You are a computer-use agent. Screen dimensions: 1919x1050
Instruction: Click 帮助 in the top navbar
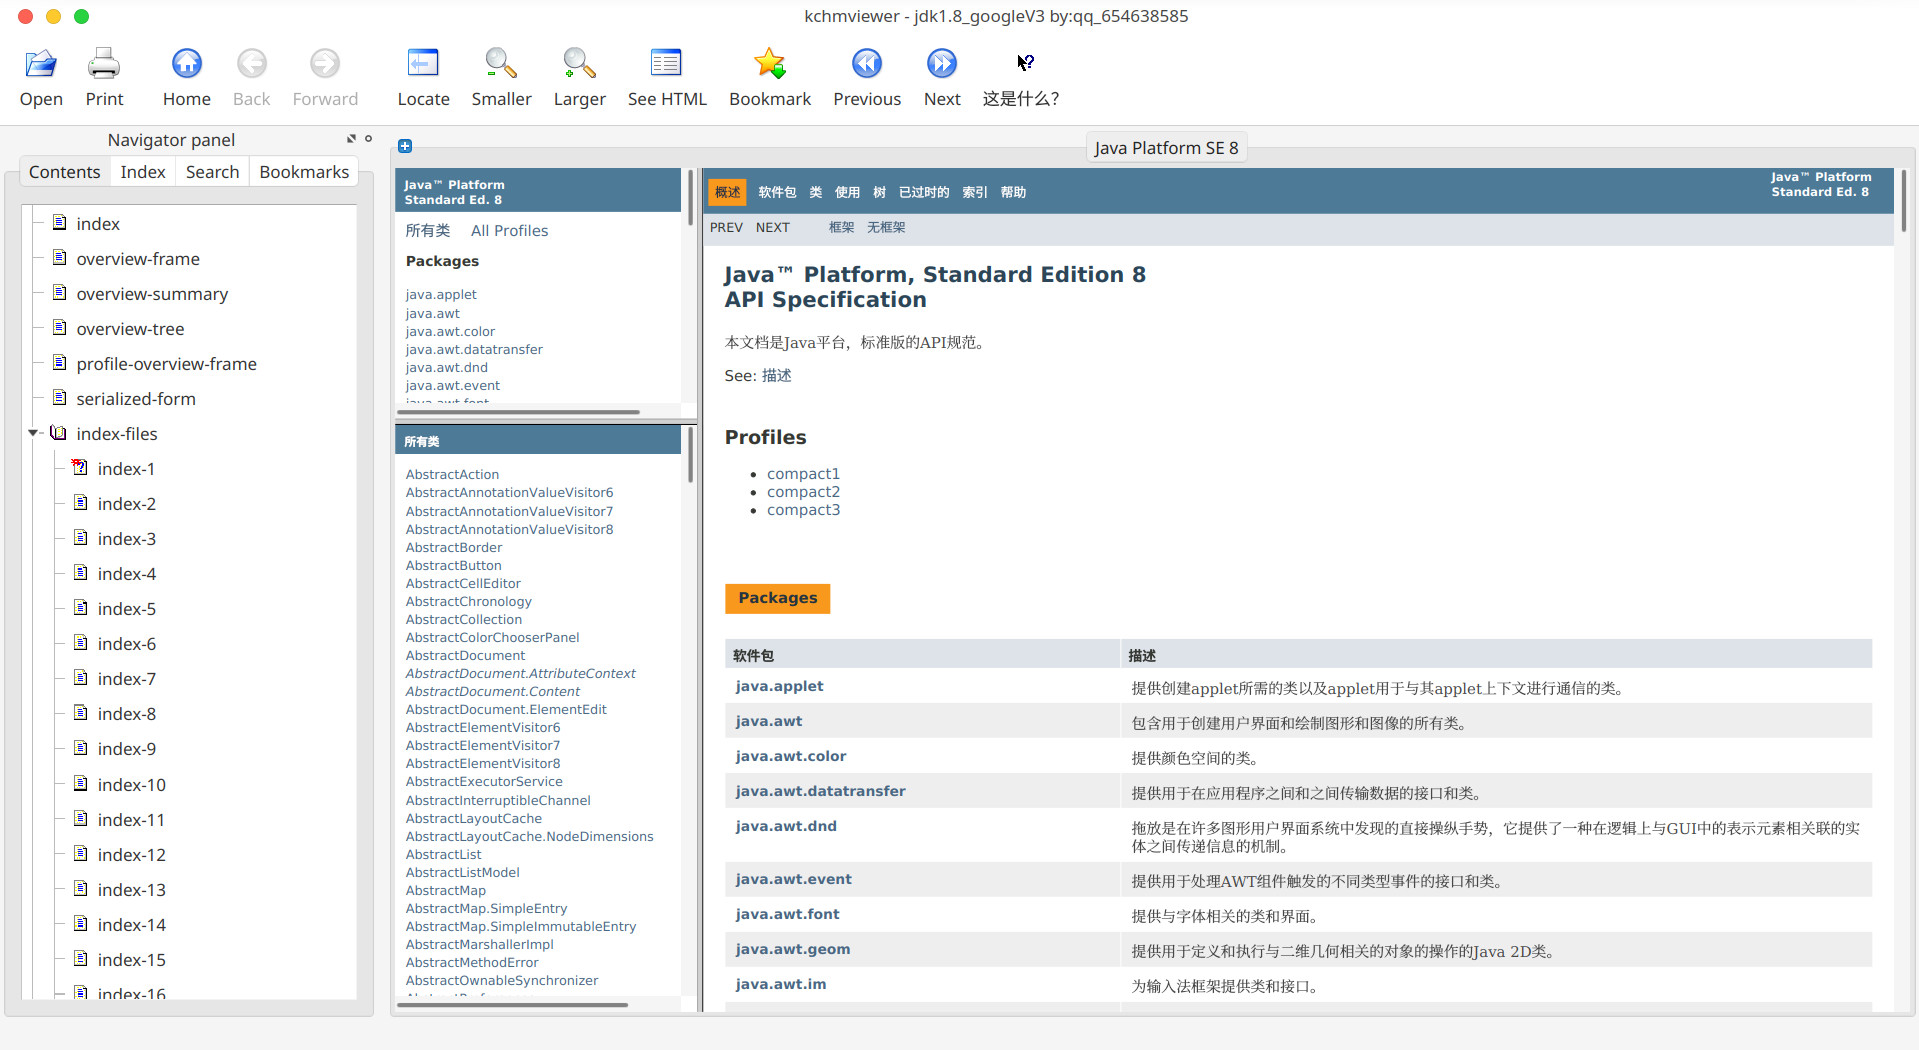pos(1013,192)
